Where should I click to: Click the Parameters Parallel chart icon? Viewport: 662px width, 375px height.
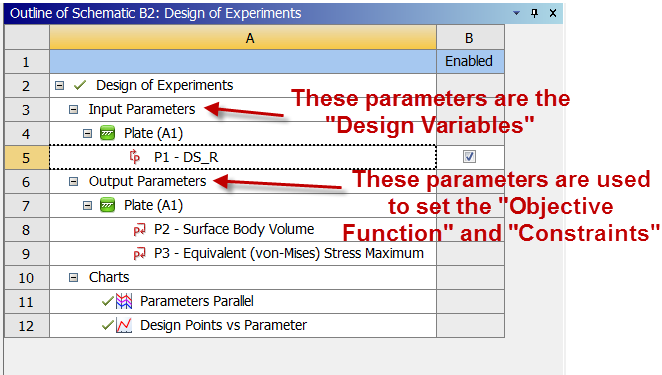click(124, 301)
